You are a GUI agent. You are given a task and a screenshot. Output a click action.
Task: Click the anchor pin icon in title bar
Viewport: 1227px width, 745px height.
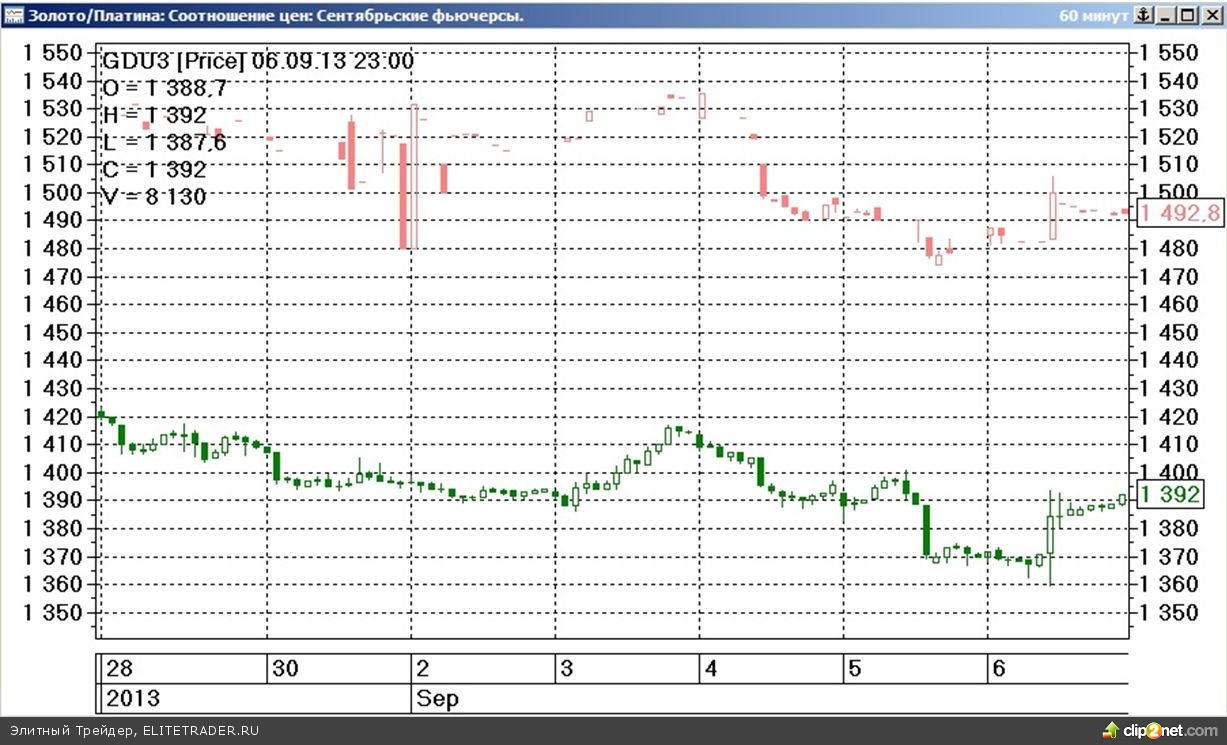click(1144, 15)
